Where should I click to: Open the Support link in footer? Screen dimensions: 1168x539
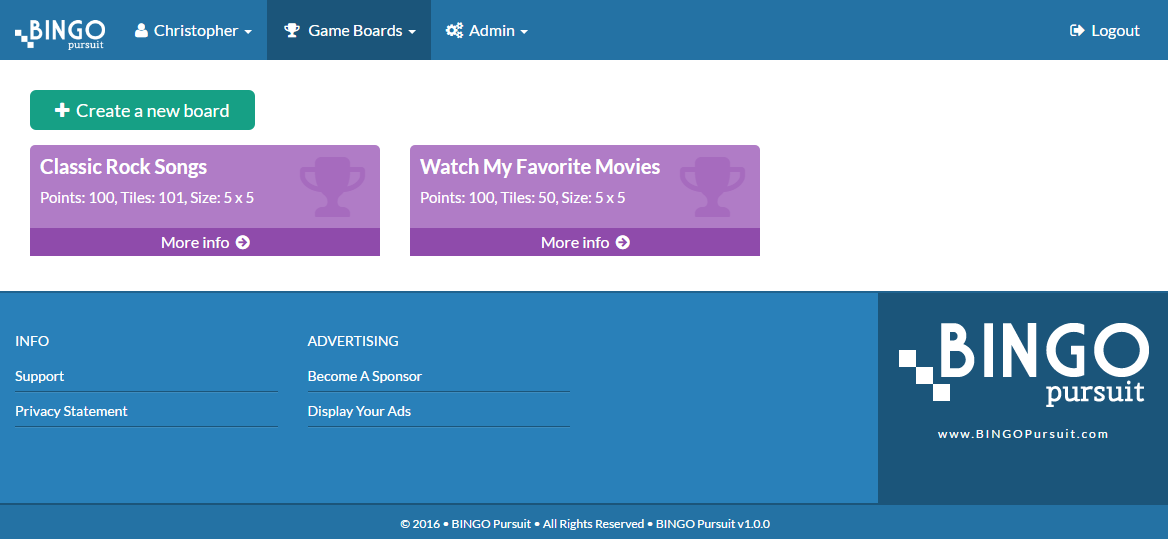pos(40,376)
